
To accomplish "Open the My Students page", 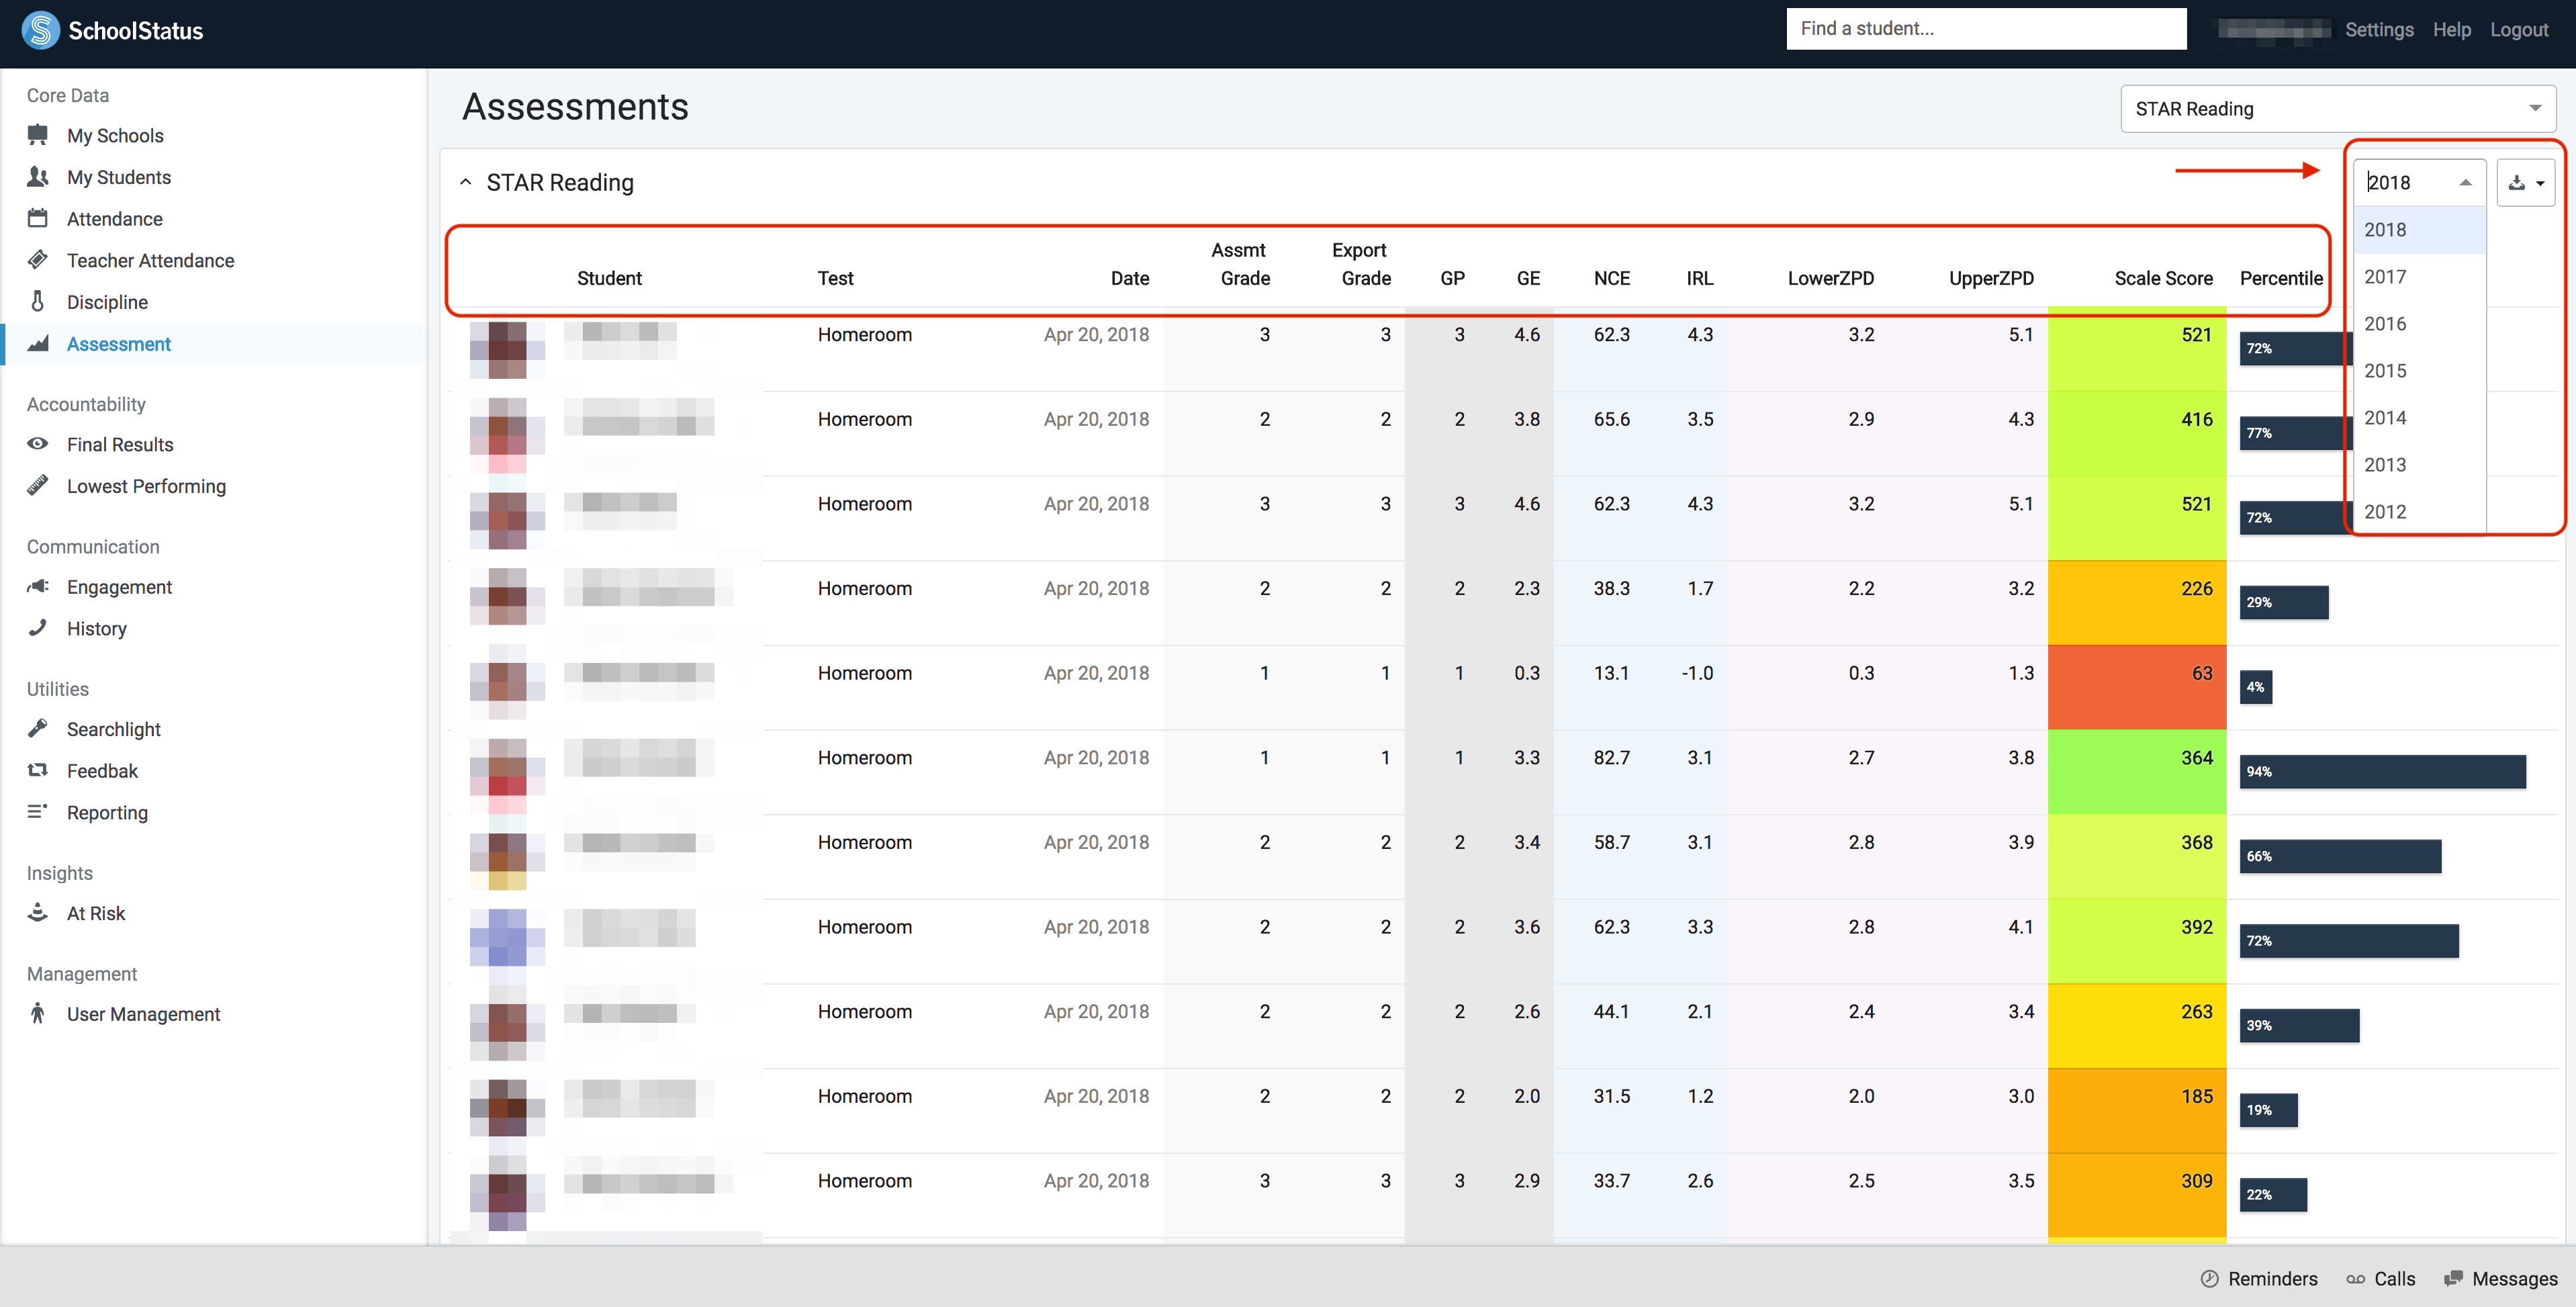I will tap(119, 177).
